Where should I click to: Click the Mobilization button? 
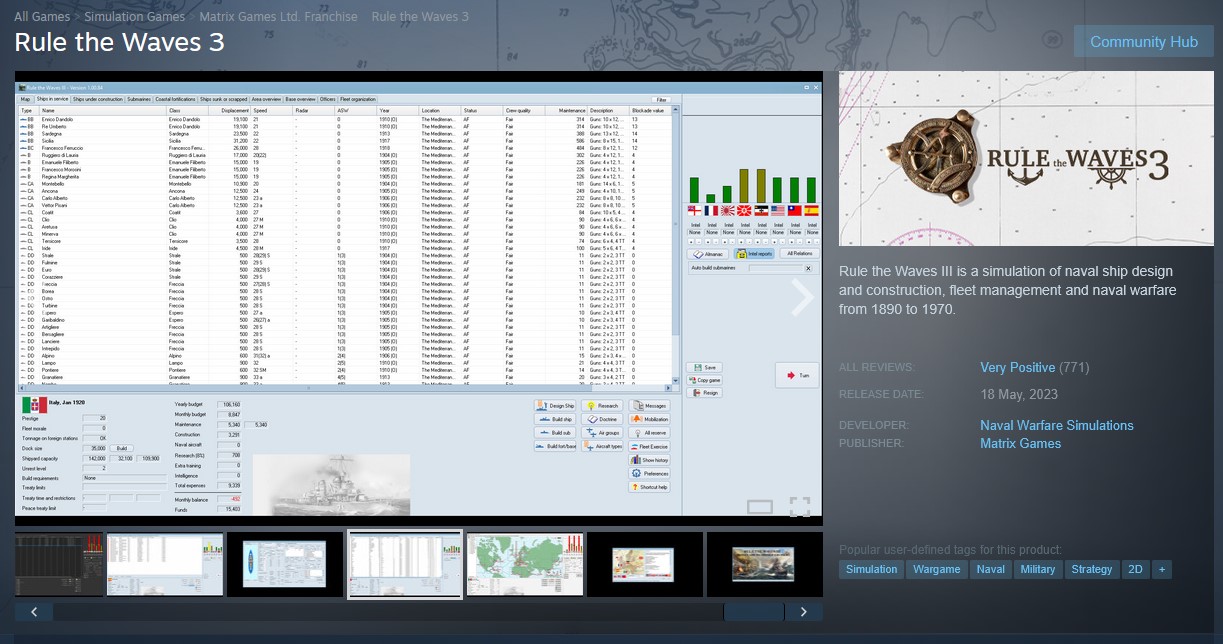point(650,419)
